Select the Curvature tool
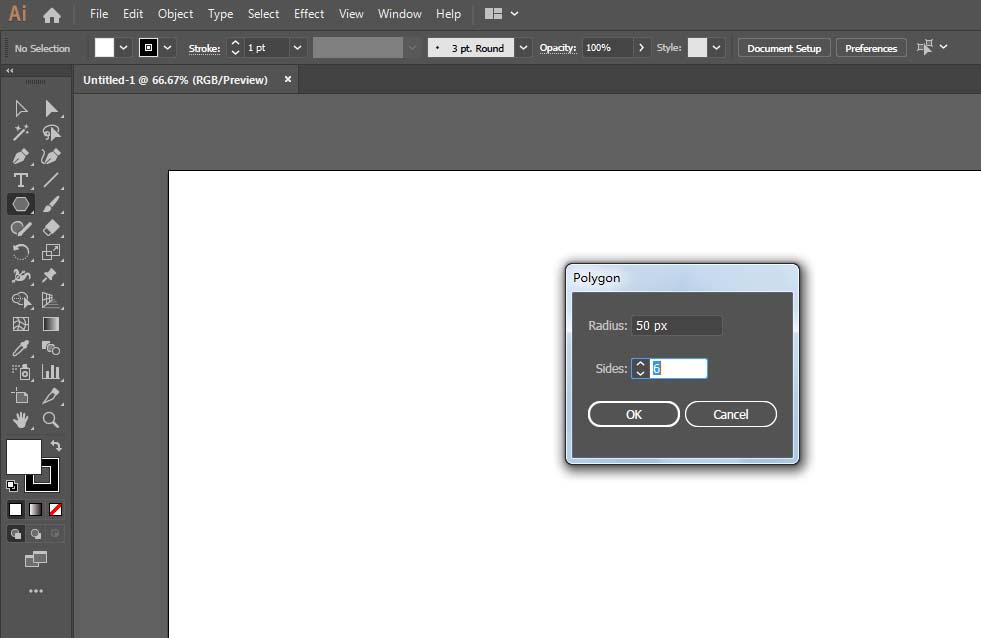Viewport: 981px width, 638px height. pos(51,156)
